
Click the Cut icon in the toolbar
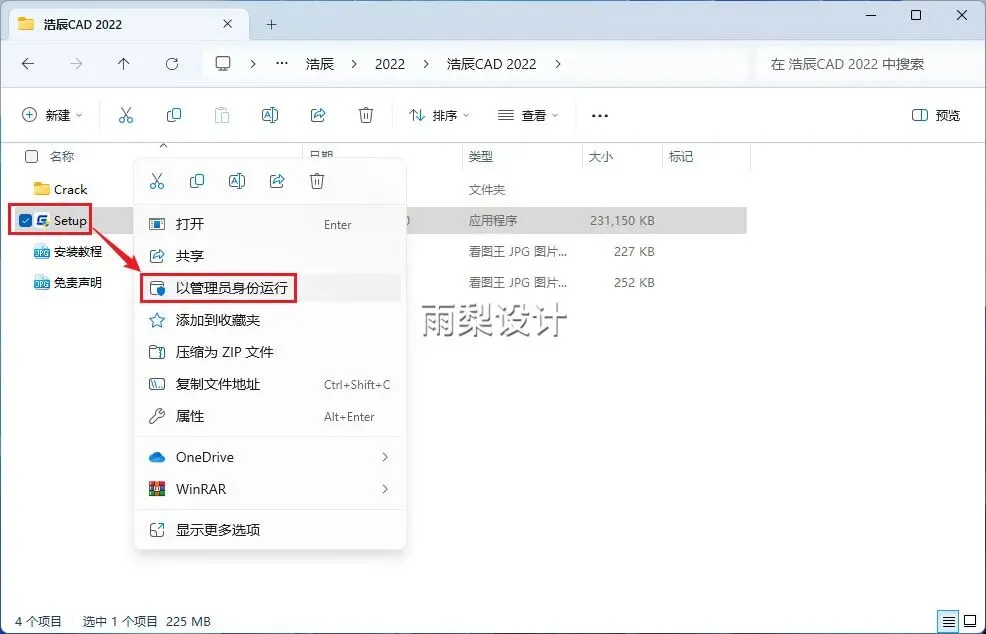tap(126, 115)
